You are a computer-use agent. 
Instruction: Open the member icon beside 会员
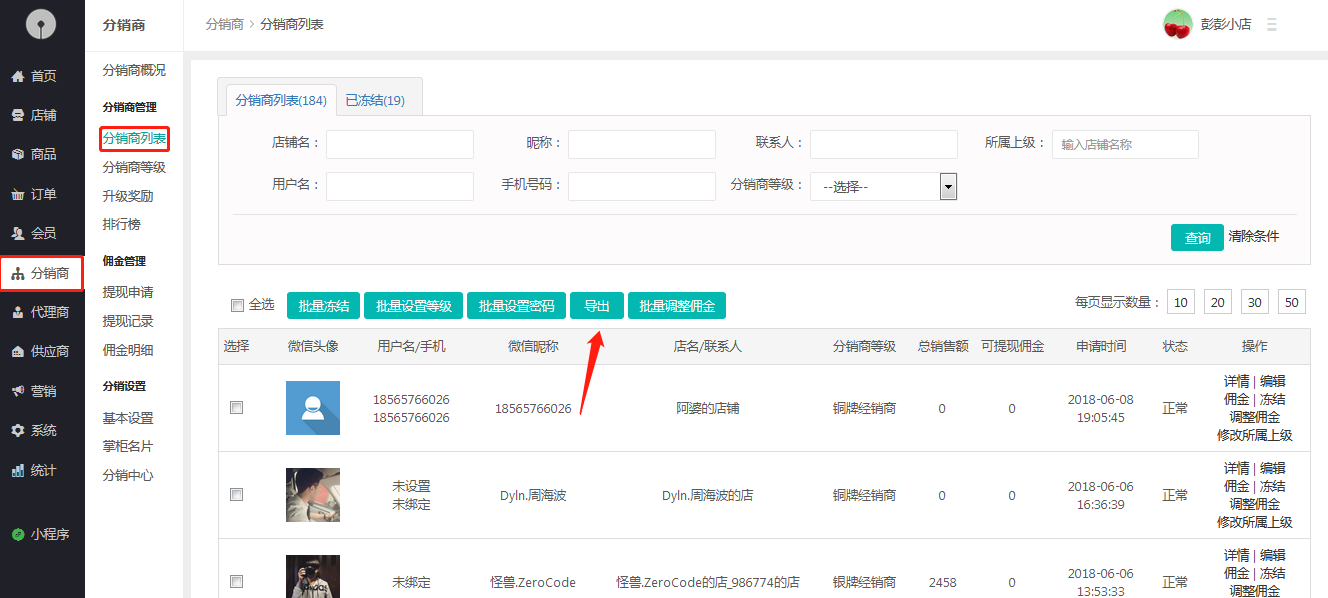tap(17, 233)
